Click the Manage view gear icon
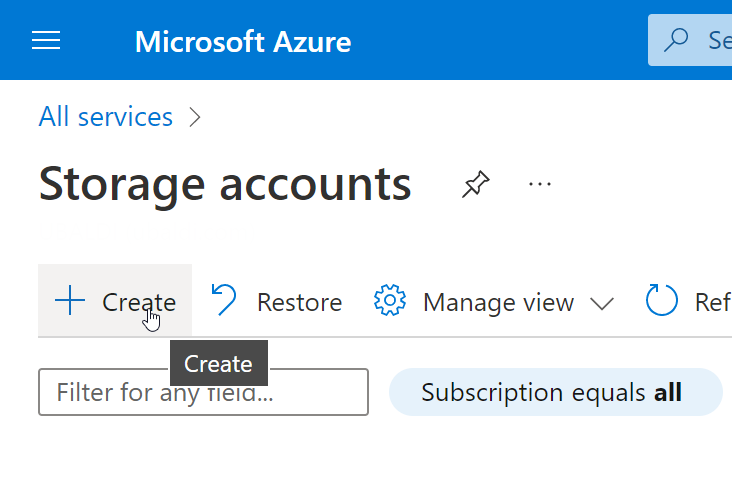The height and width of the screenshot is (478, 732). click(389, 300)
